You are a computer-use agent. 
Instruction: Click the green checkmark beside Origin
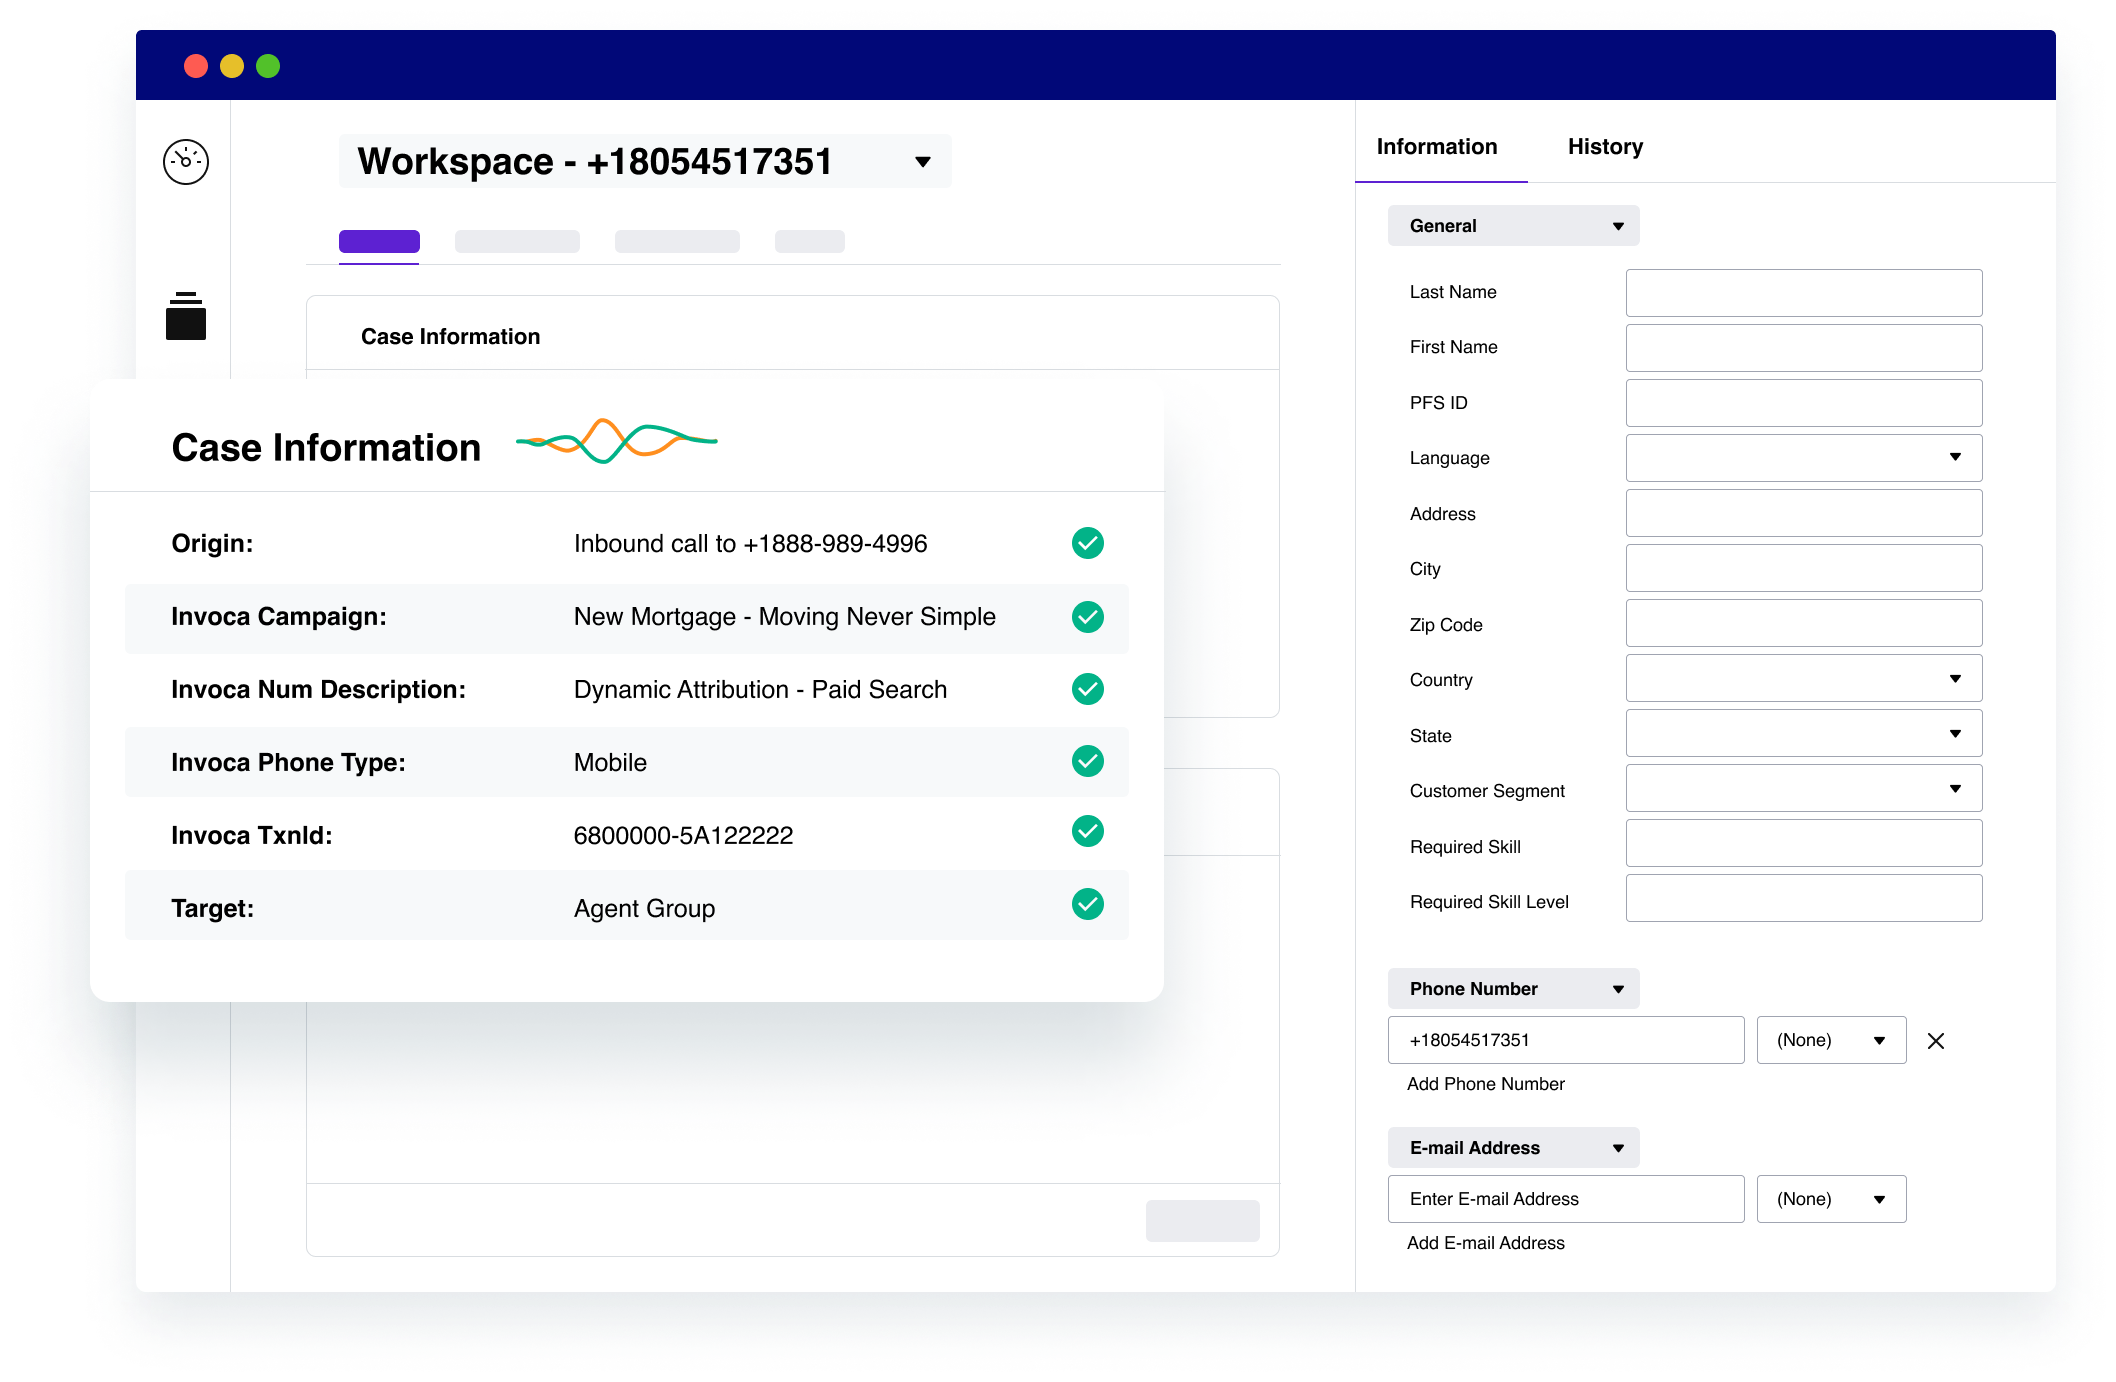click(x=1087, y=543)
